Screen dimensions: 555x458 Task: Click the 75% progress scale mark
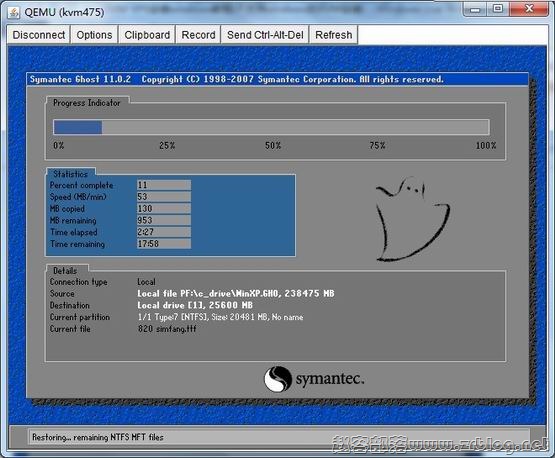tap(377, 145)
